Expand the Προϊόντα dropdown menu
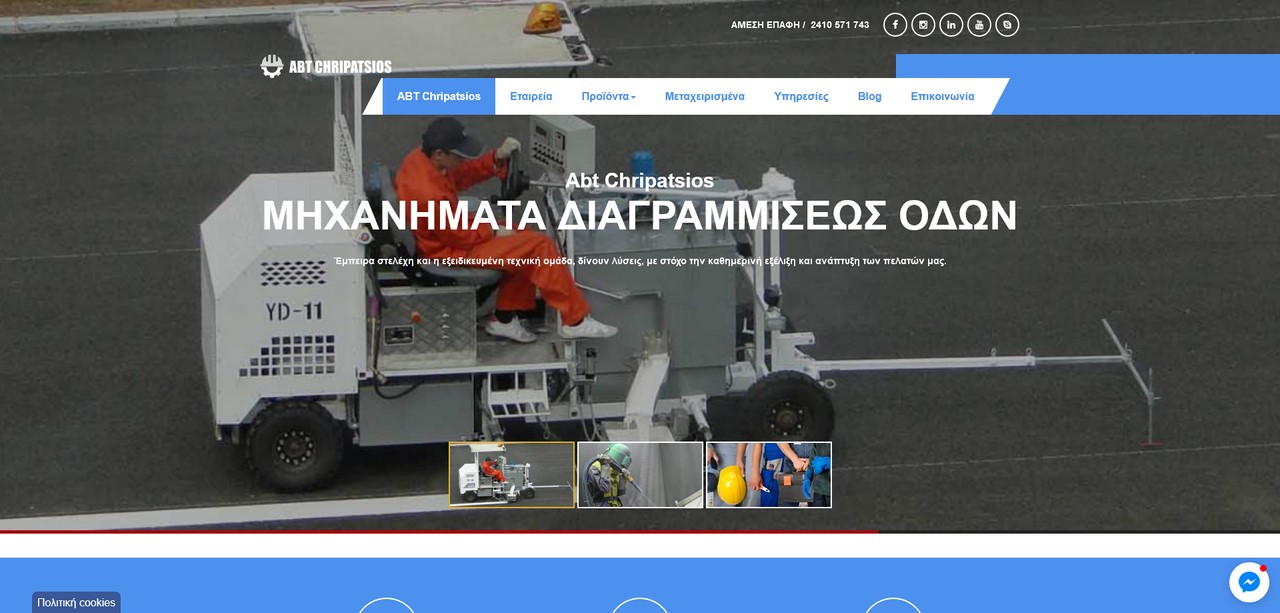Viewport: 1280px width, 613px height. point(608,97)
